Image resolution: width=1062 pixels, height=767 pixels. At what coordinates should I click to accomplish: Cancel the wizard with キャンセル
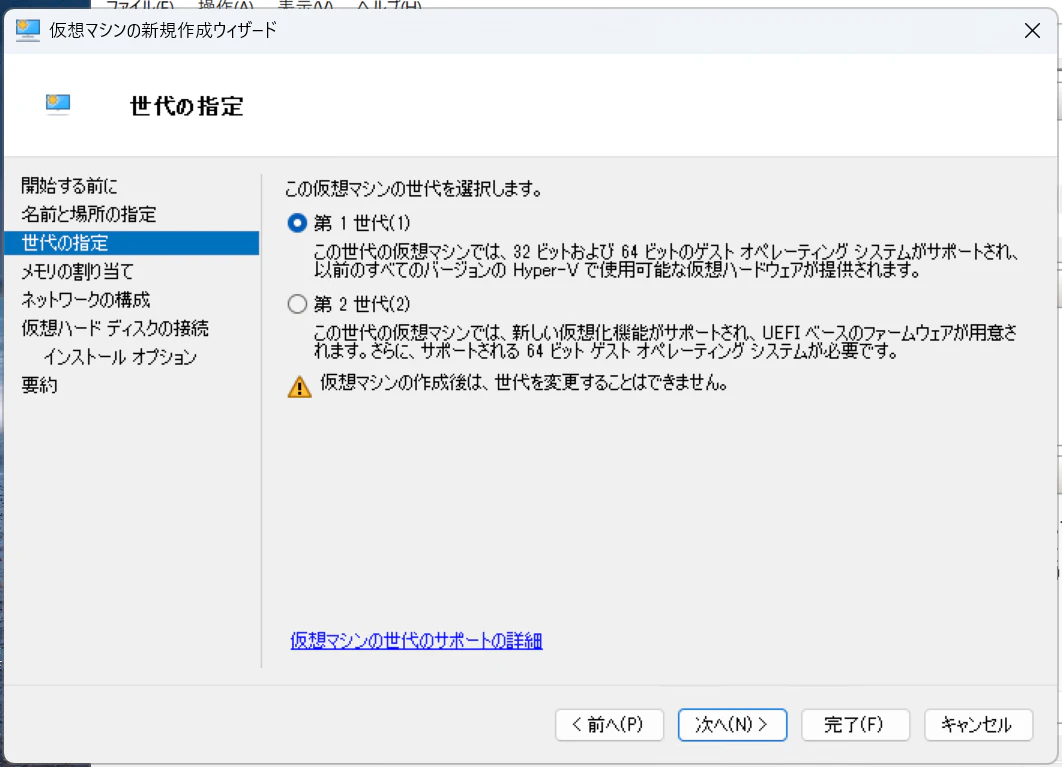(x=978, y=724)
